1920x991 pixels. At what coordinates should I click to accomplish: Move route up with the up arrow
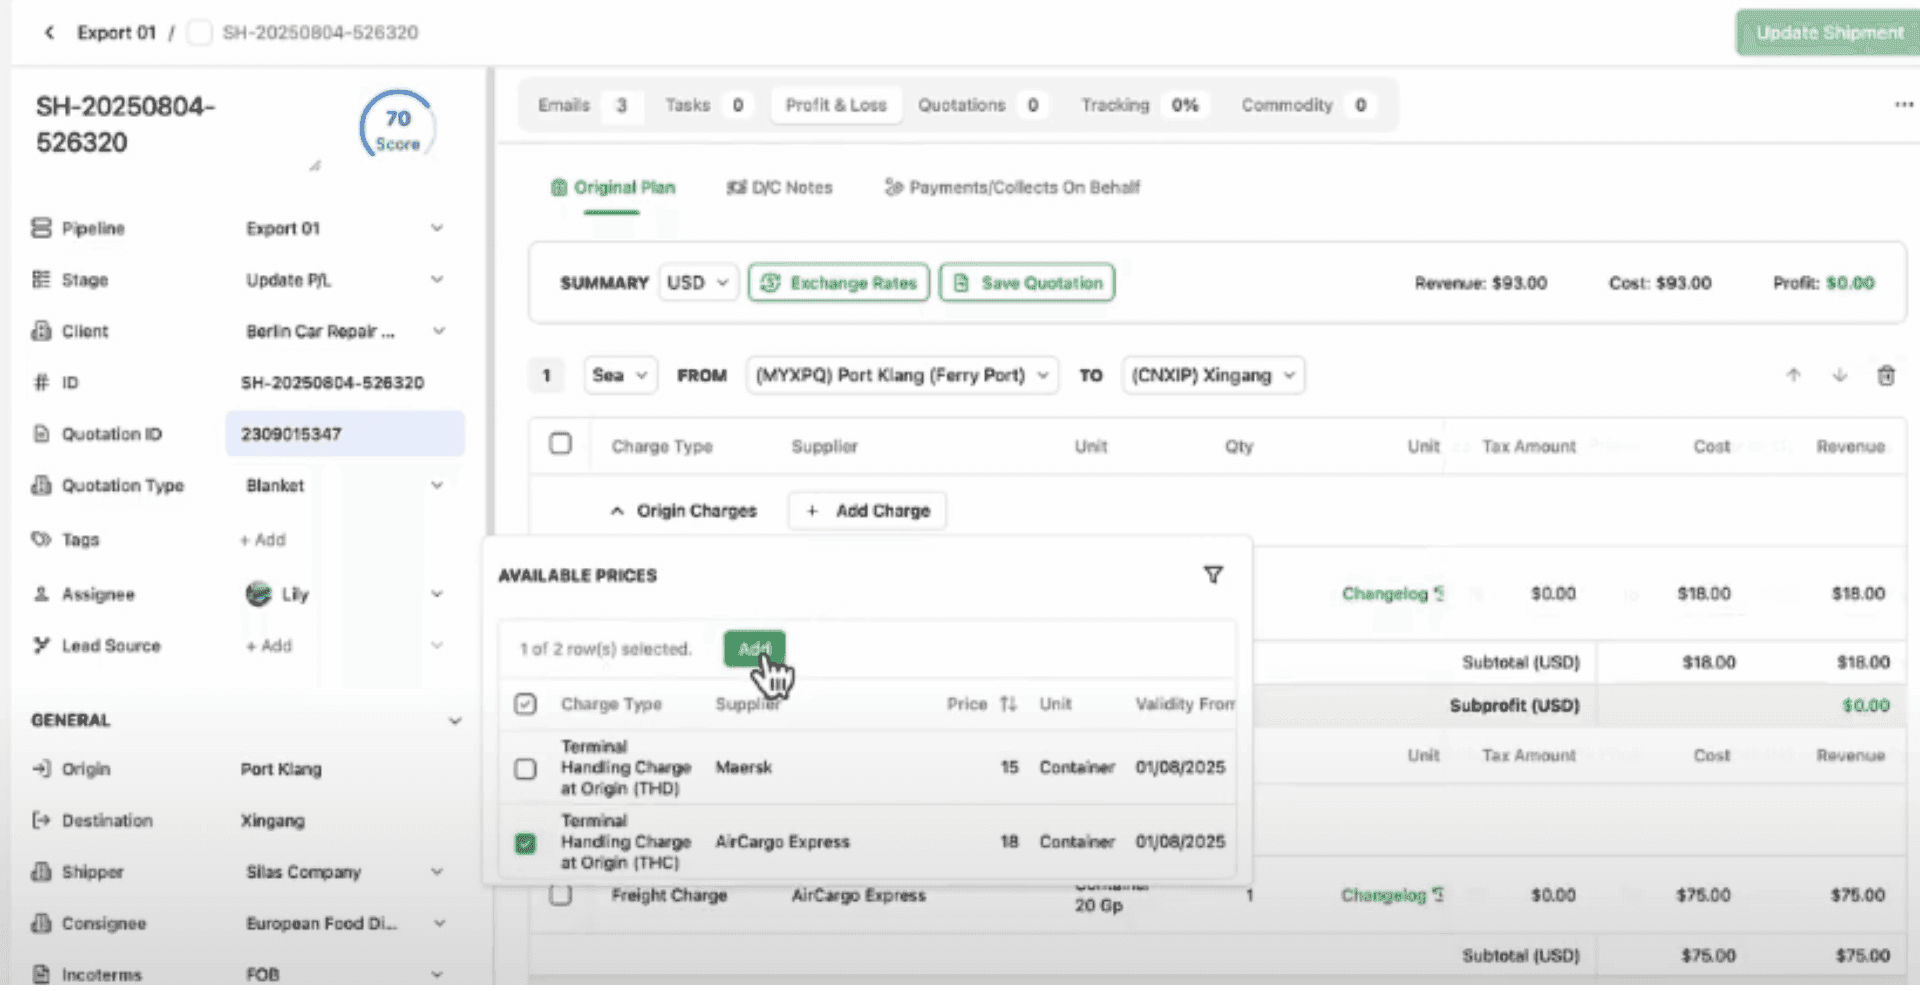pos(1793,376)
